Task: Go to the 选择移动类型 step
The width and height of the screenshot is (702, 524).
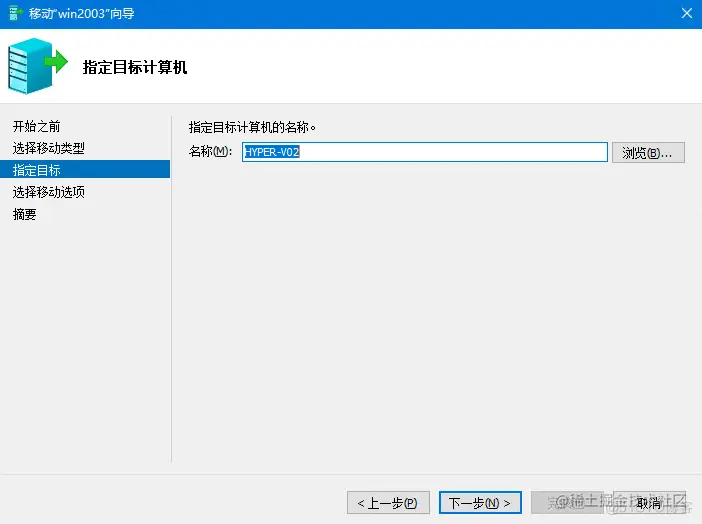Action: [49, 148]
